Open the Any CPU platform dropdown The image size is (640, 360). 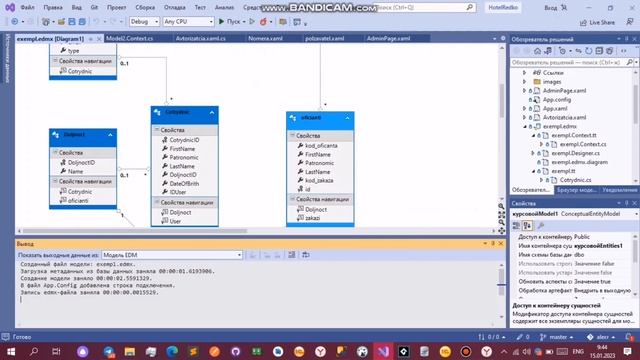tap(188, 22)
